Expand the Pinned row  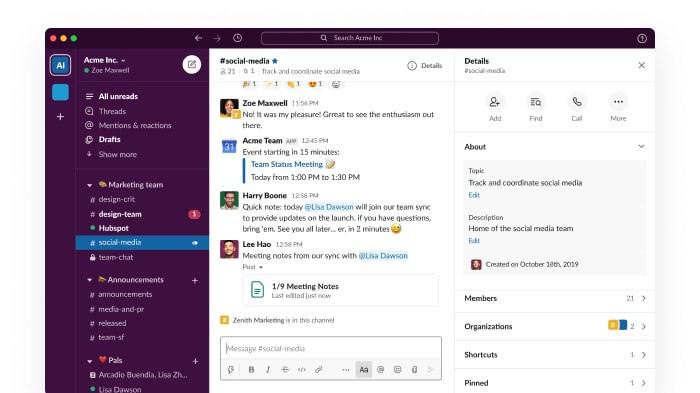pyautogui.click(x=554, y=383)
